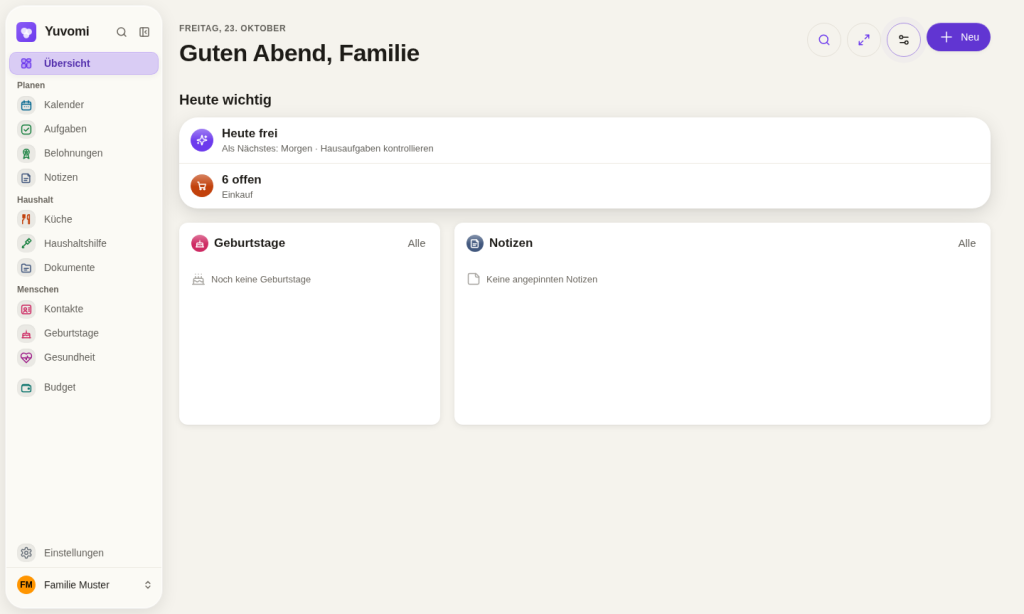Show all Geburtstage via Alle link

click(x=417, y=243)
